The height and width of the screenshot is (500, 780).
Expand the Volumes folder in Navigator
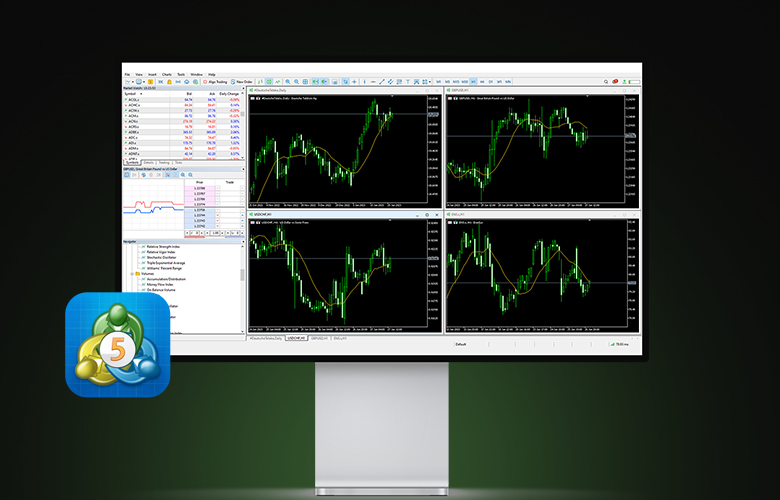click(132, 274)
